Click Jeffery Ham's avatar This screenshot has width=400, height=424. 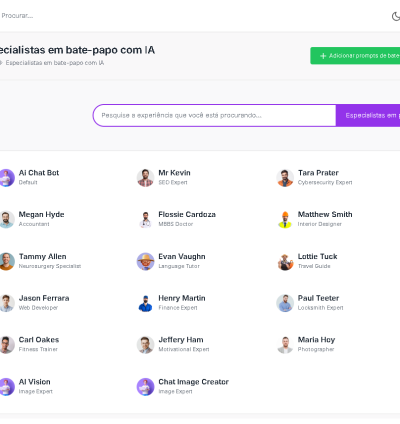pos(145,345)
